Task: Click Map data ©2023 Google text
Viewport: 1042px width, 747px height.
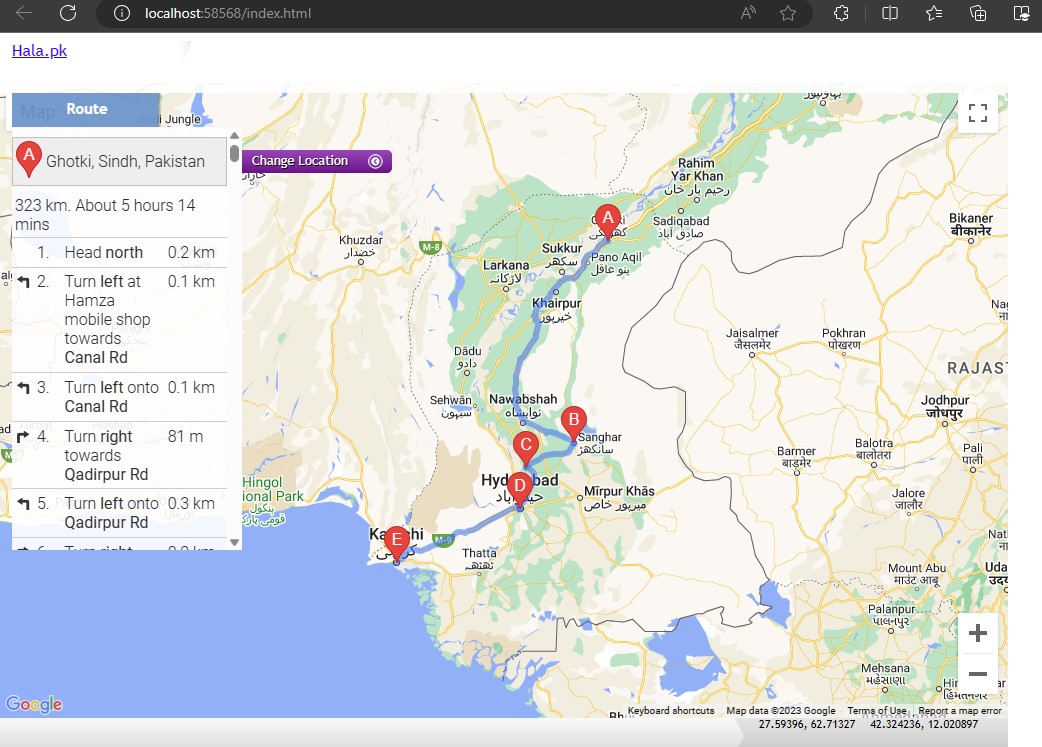Action: point(780,710)
